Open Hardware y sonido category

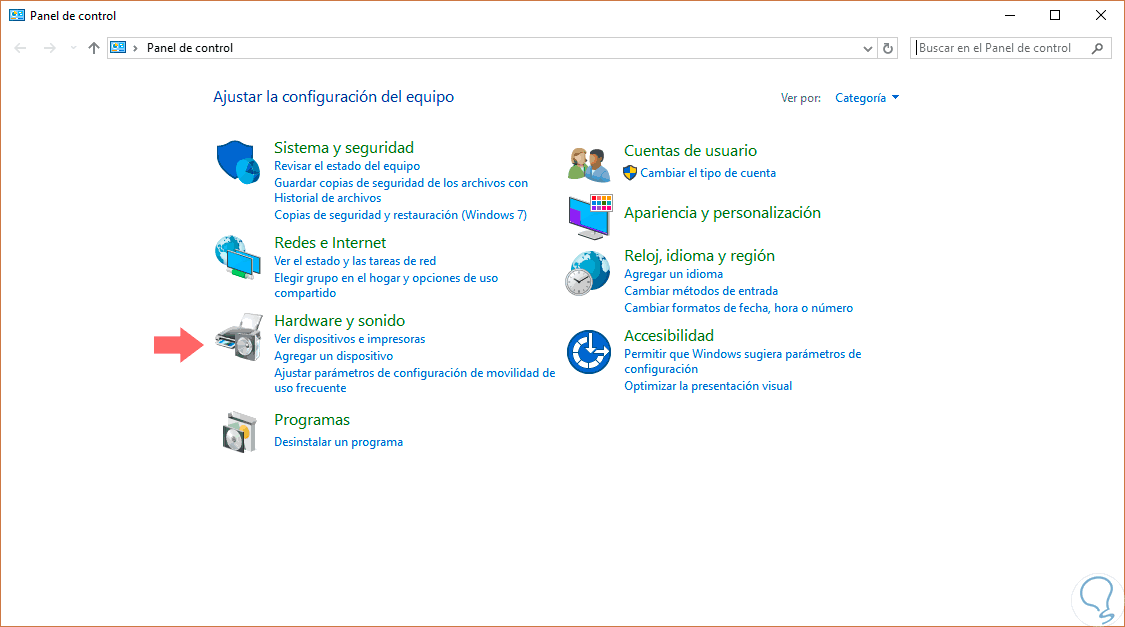[x=339, y=321]
